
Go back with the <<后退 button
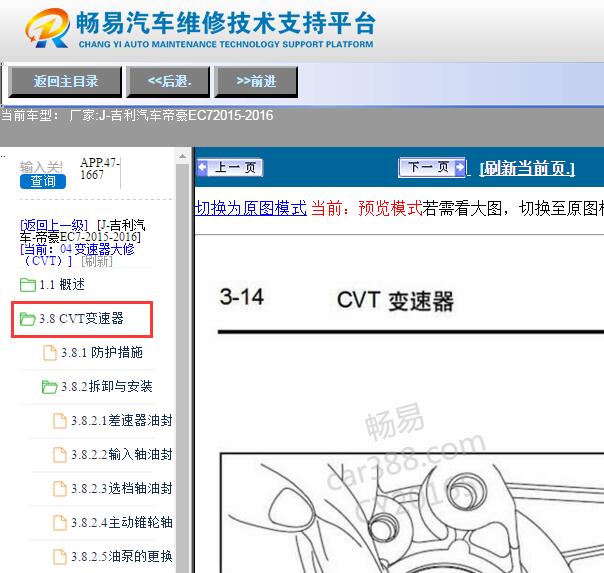[x=168, y=81]
